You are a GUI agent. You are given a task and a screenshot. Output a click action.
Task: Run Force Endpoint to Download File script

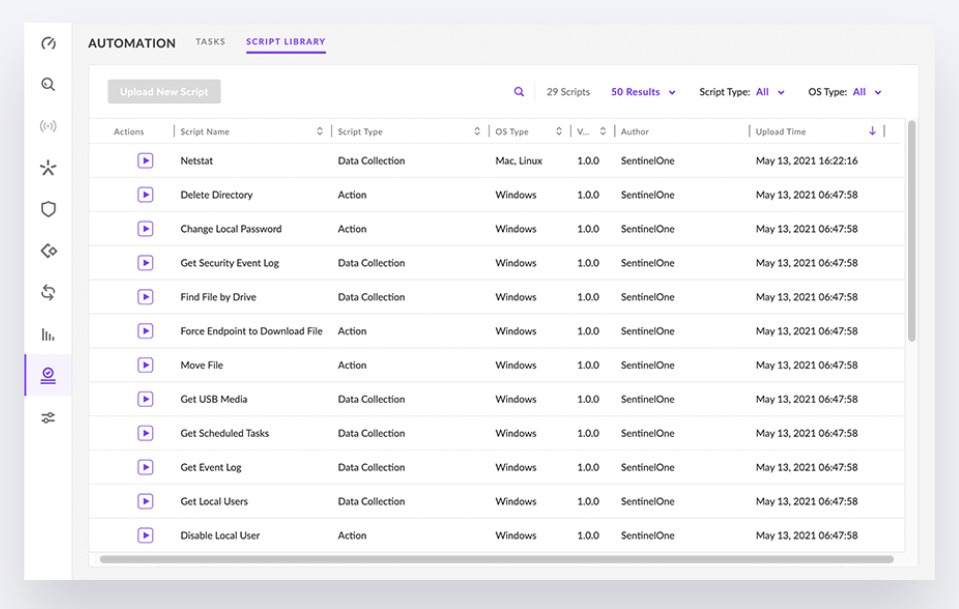(145, 331)
